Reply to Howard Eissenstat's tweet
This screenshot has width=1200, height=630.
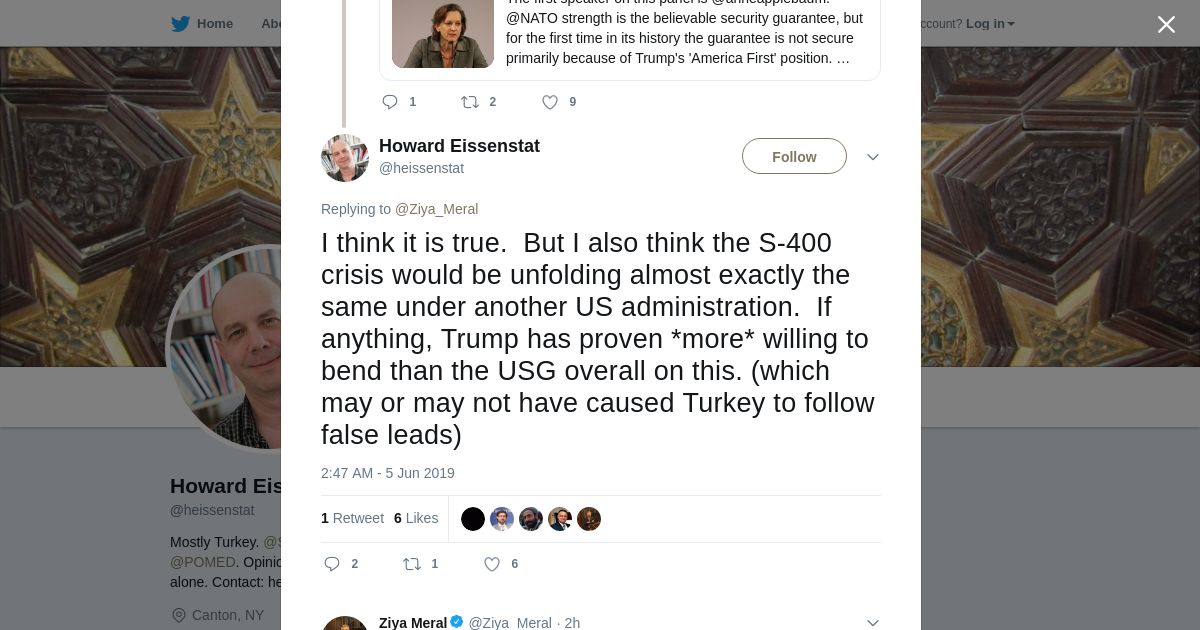coord(333,564)
